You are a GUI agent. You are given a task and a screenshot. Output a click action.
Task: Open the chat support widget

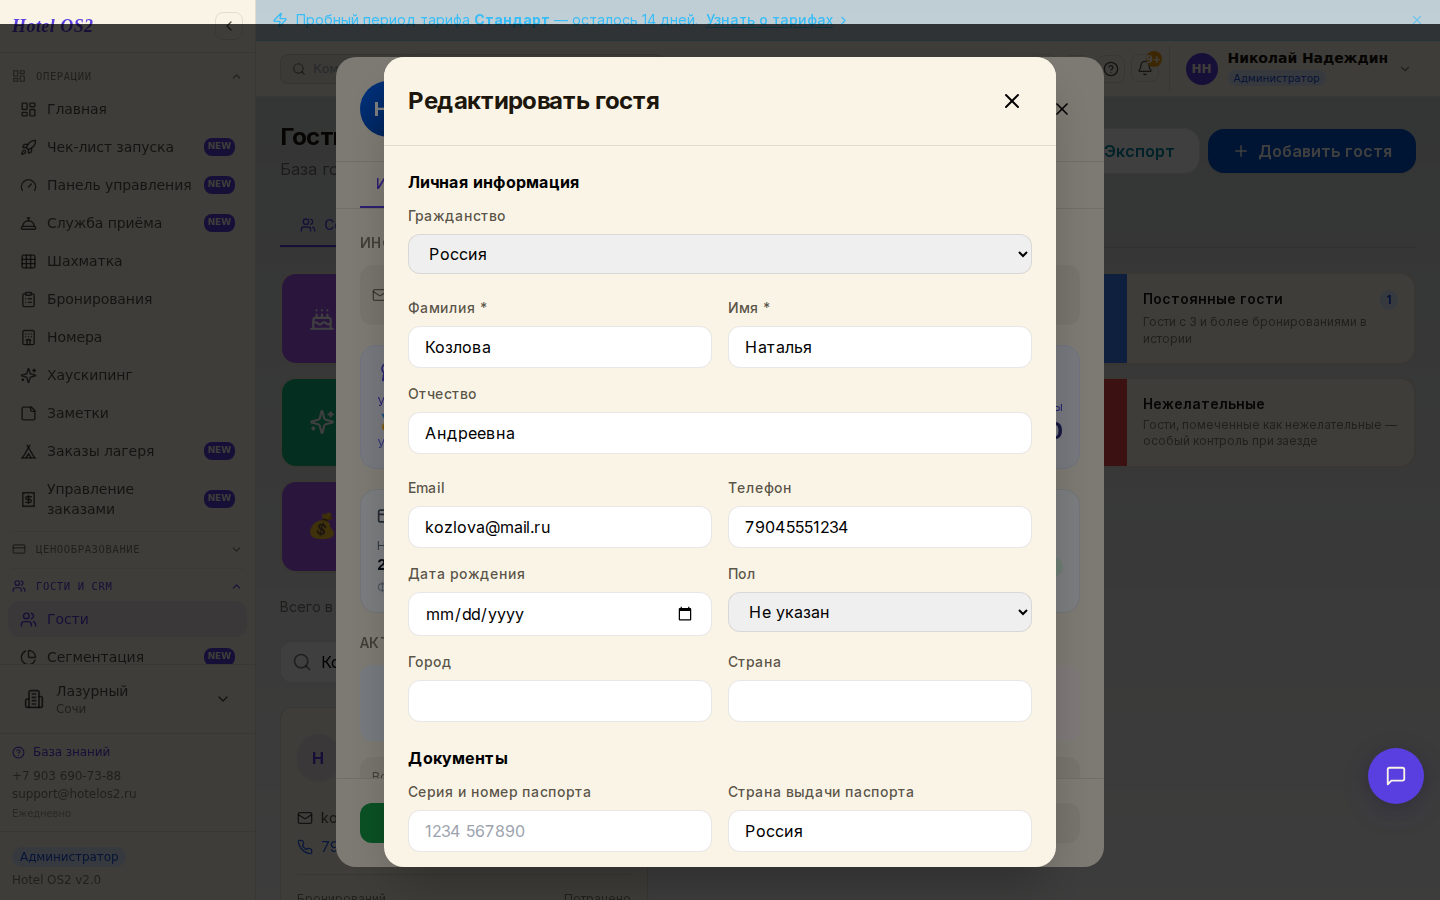(x=1396, y=776)
